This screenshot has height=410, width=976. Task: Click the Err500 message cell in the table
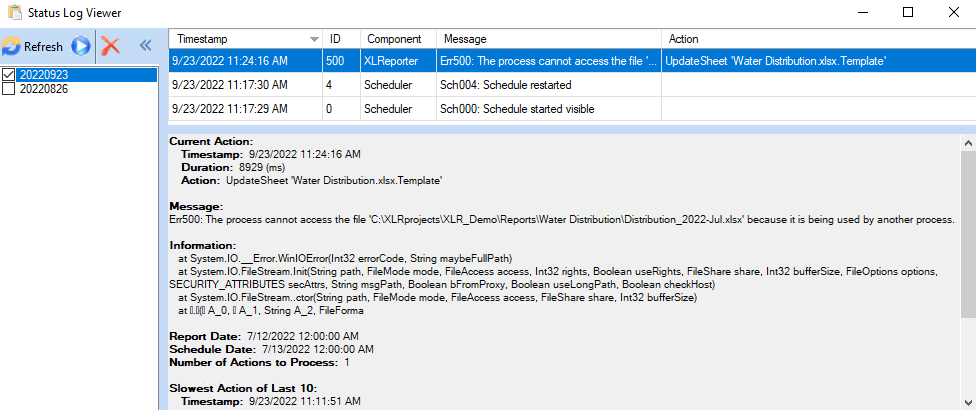(x=548, y=61)
